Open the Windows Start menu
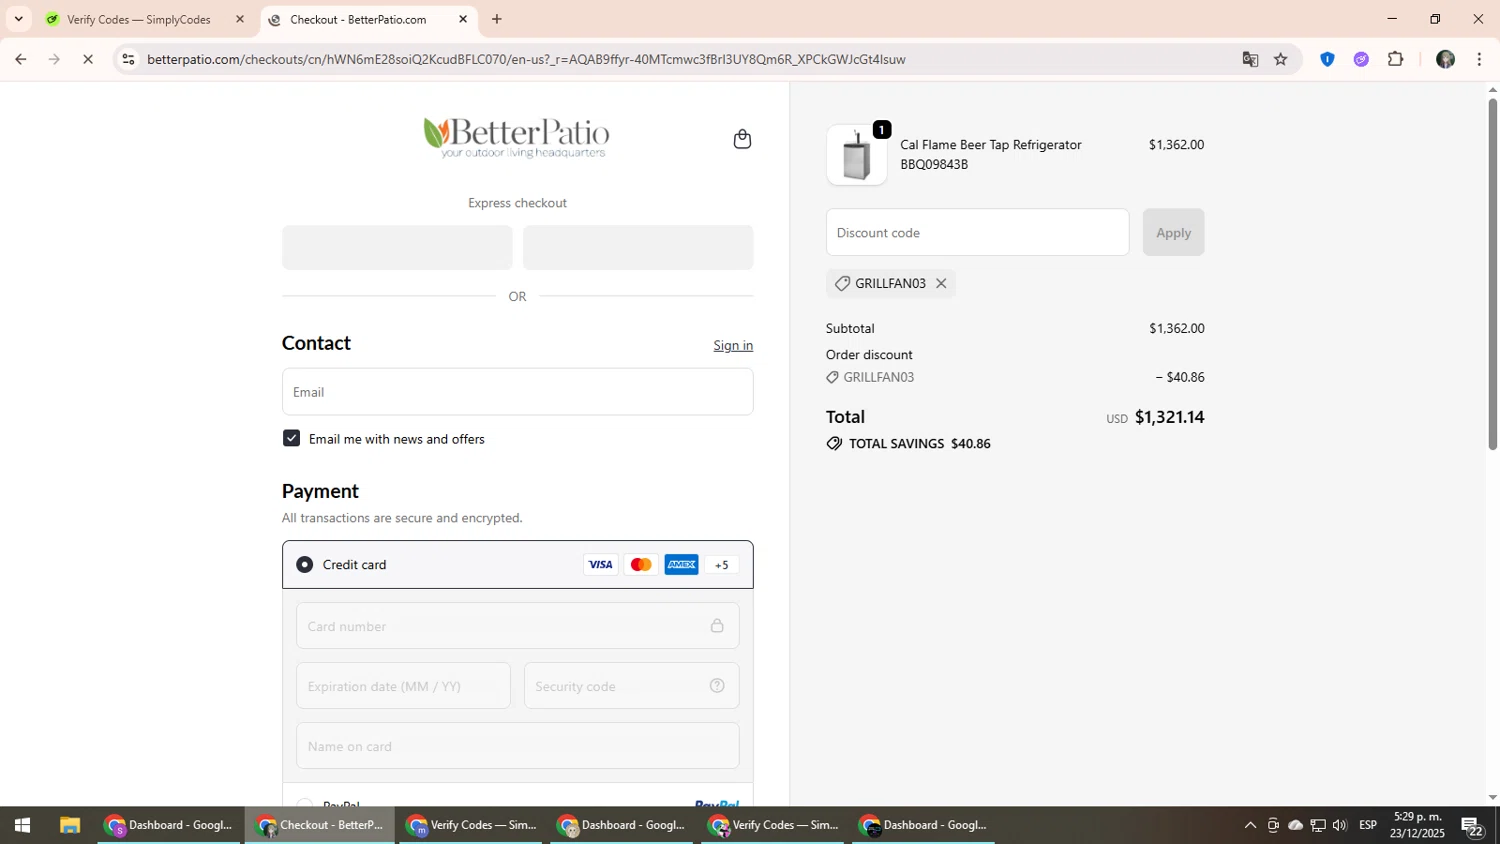This screenshot has height=844, width=1500. [22, 825]
